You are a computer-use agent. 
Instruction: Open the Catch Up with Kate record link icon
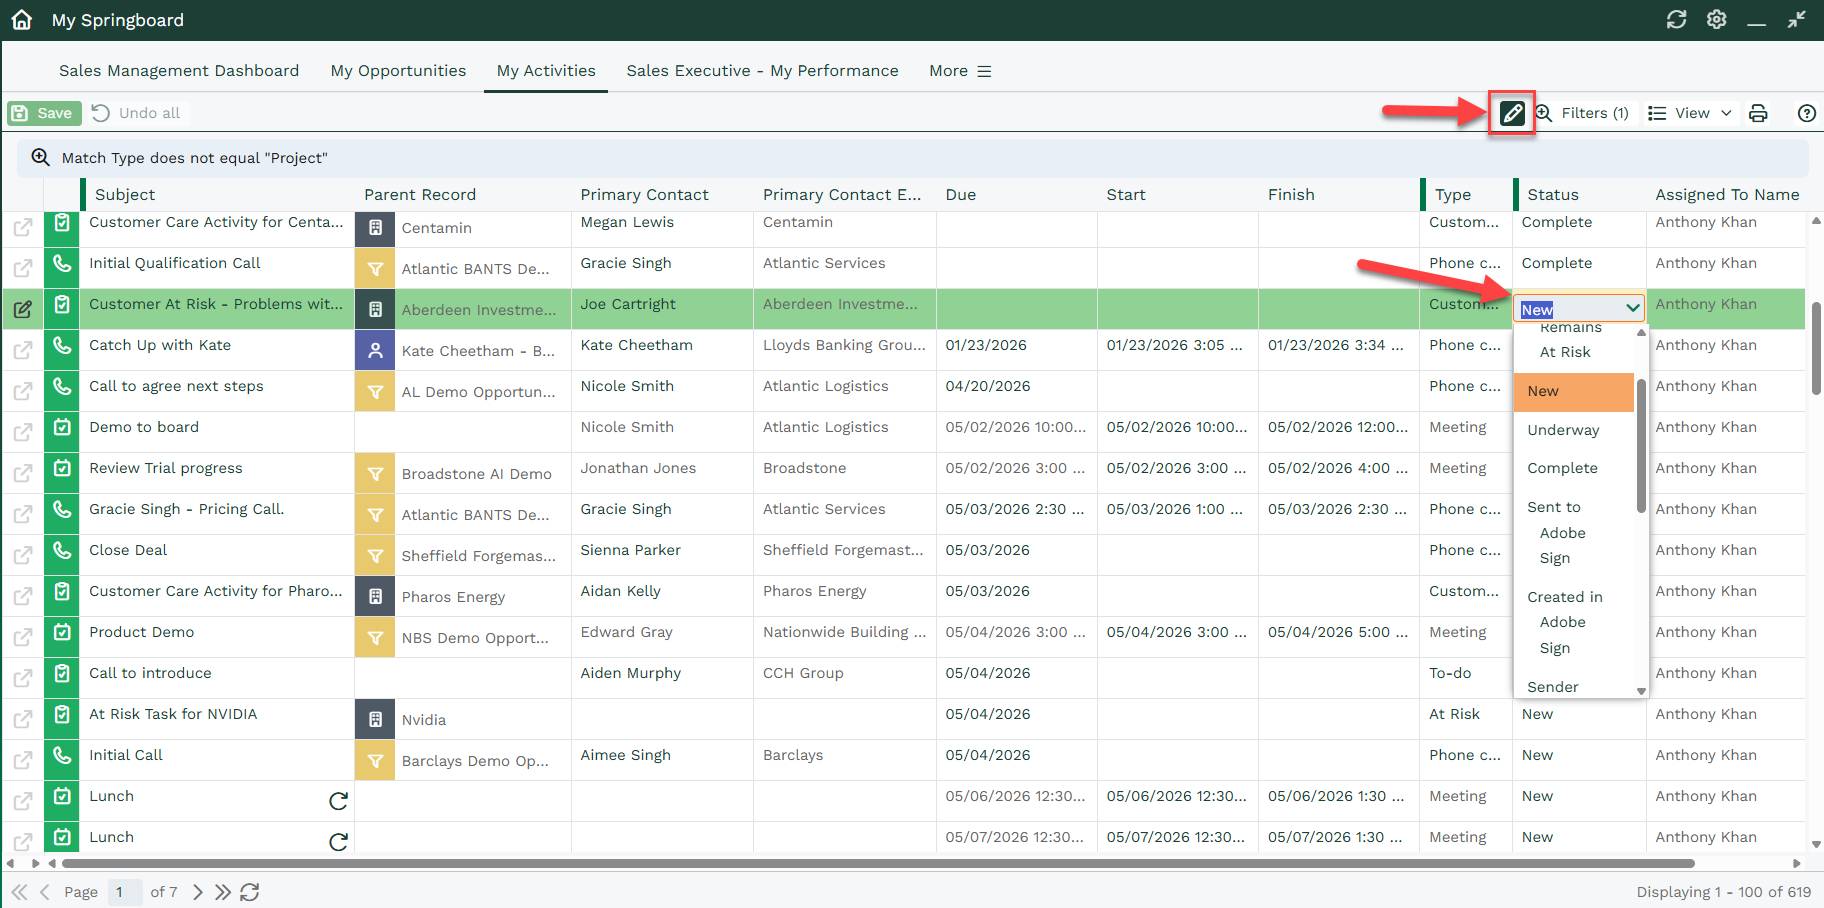tap(22, 350)
